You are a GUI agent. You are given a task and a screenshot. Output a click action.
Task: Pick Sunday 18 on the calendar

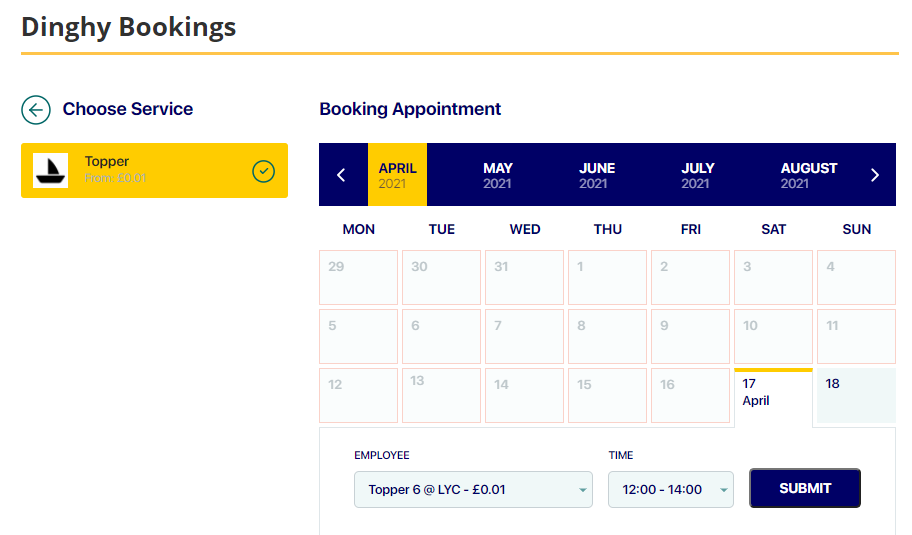[x=856, y=396]
